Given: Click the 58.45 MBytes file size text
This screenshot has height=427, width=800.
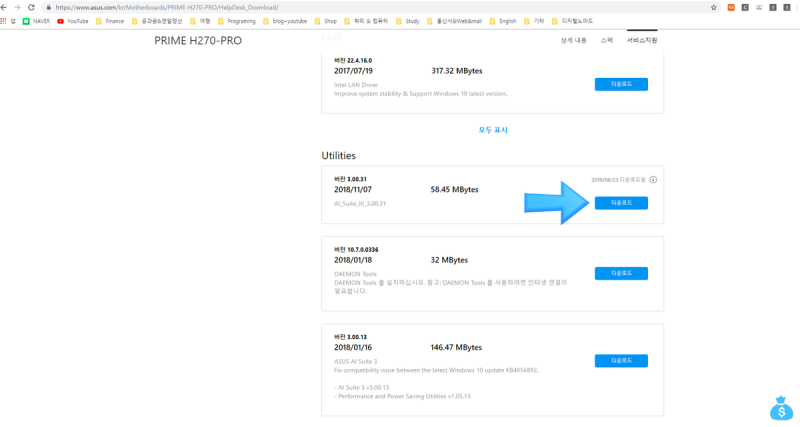Looking at the screenshot, I should coord(455,189).
